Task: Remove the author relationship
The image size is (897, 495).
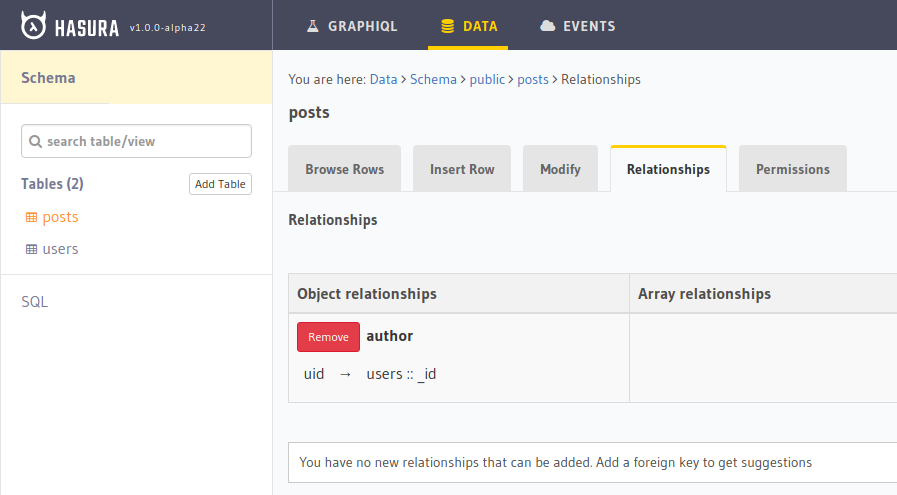Action: [x=328, y=337]
